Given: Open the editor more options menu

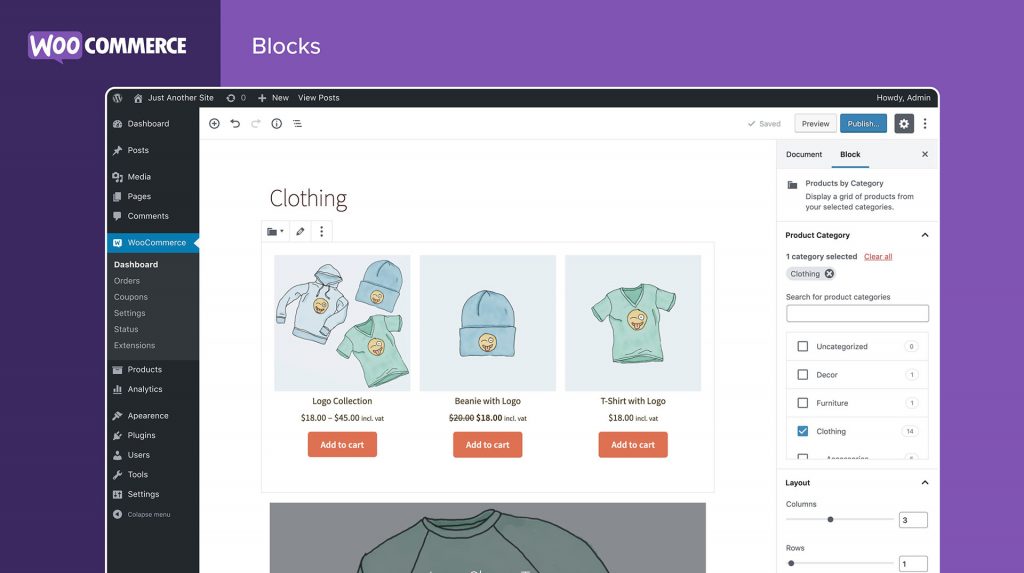Looking at the screenshot, I should [925, 123].
